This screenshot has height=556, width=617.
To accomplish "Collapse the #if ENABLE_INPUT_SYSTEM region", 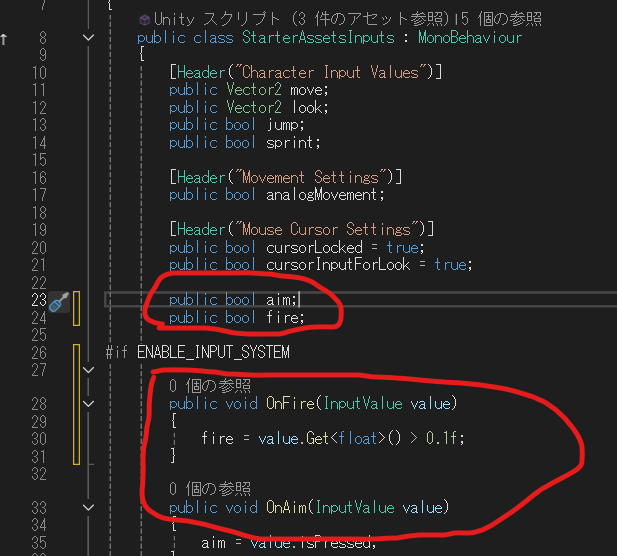I will coord(89,370).
